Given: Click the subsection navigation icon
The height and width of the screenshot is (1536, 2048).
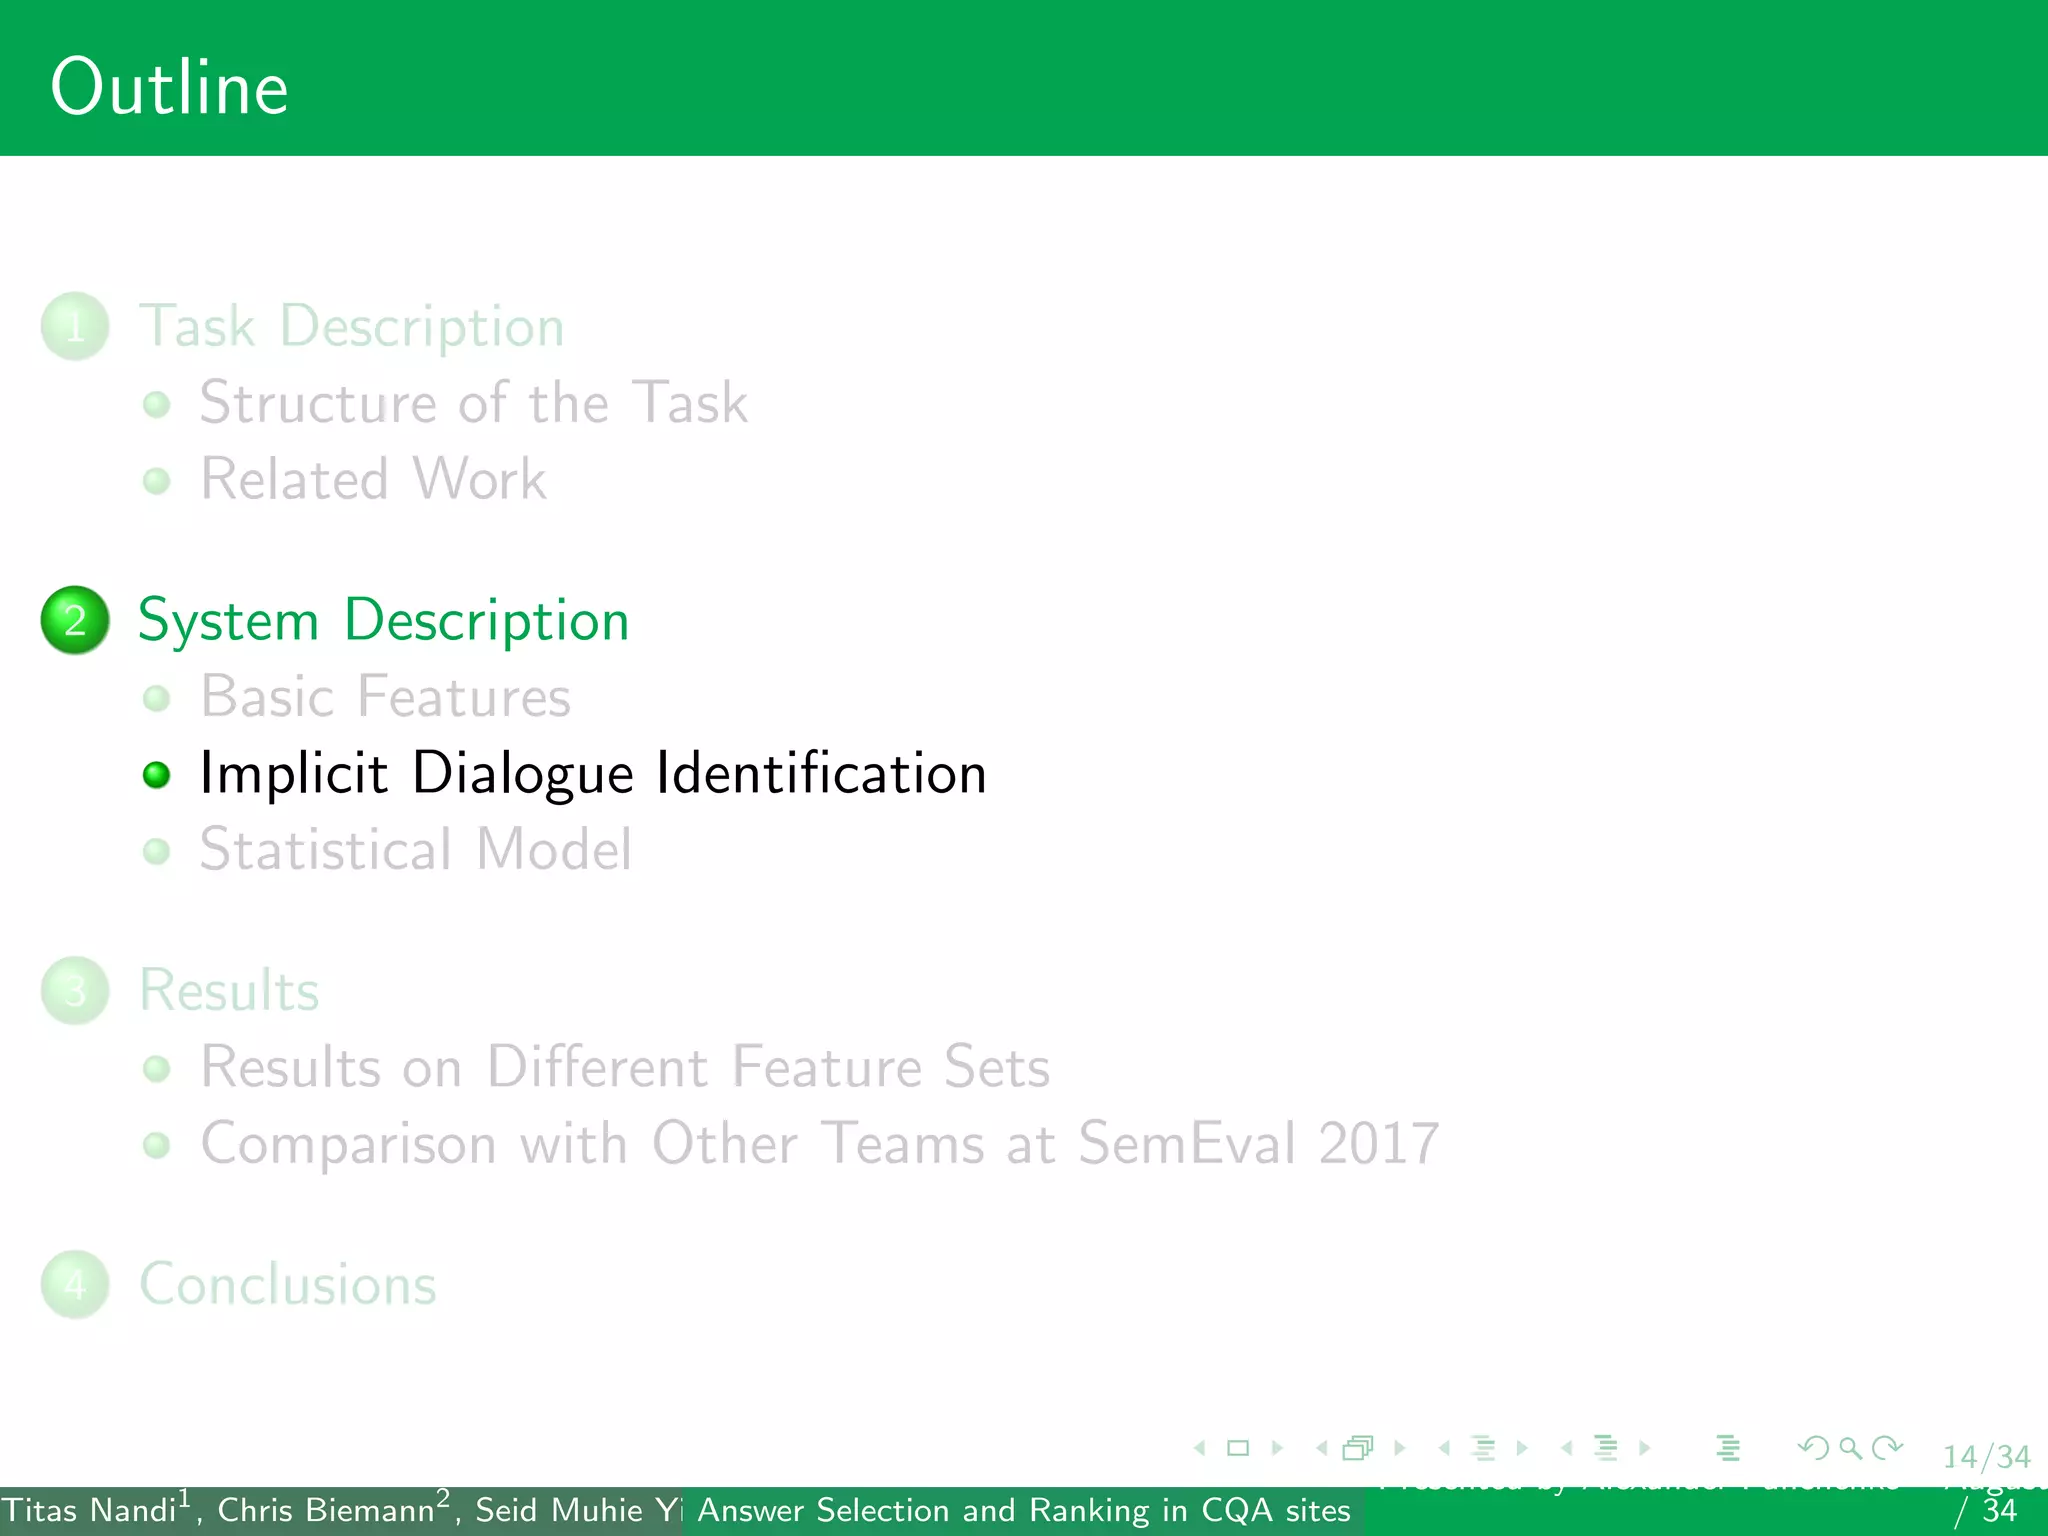Looking at the screenshot, I should pos(1484,1448).
